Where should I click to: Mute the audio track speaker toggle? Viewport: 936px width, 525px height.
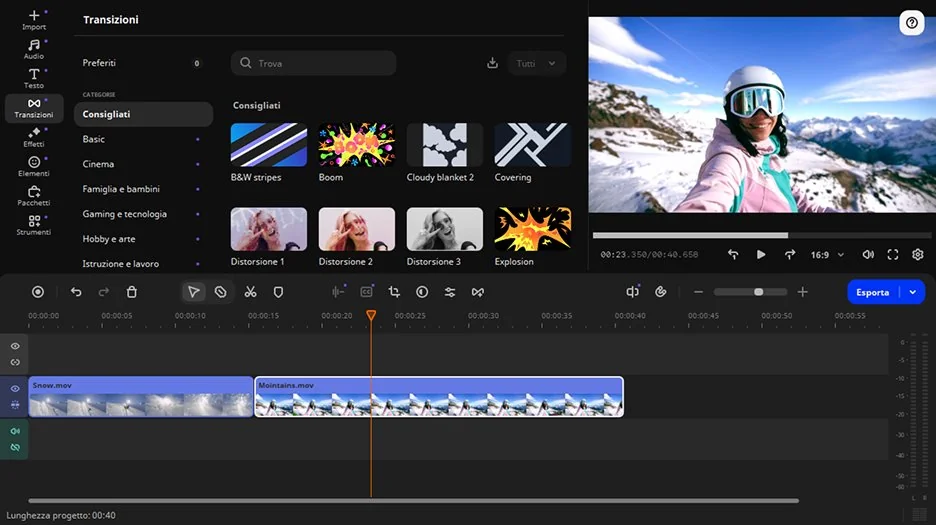[15, 431]
